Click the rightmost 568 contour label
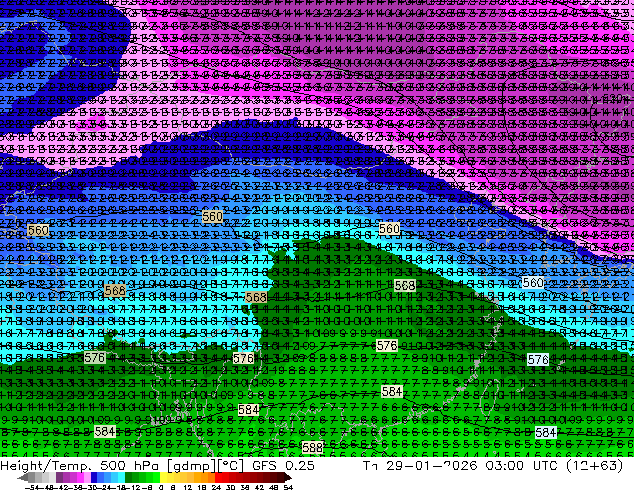 [404, 285]
